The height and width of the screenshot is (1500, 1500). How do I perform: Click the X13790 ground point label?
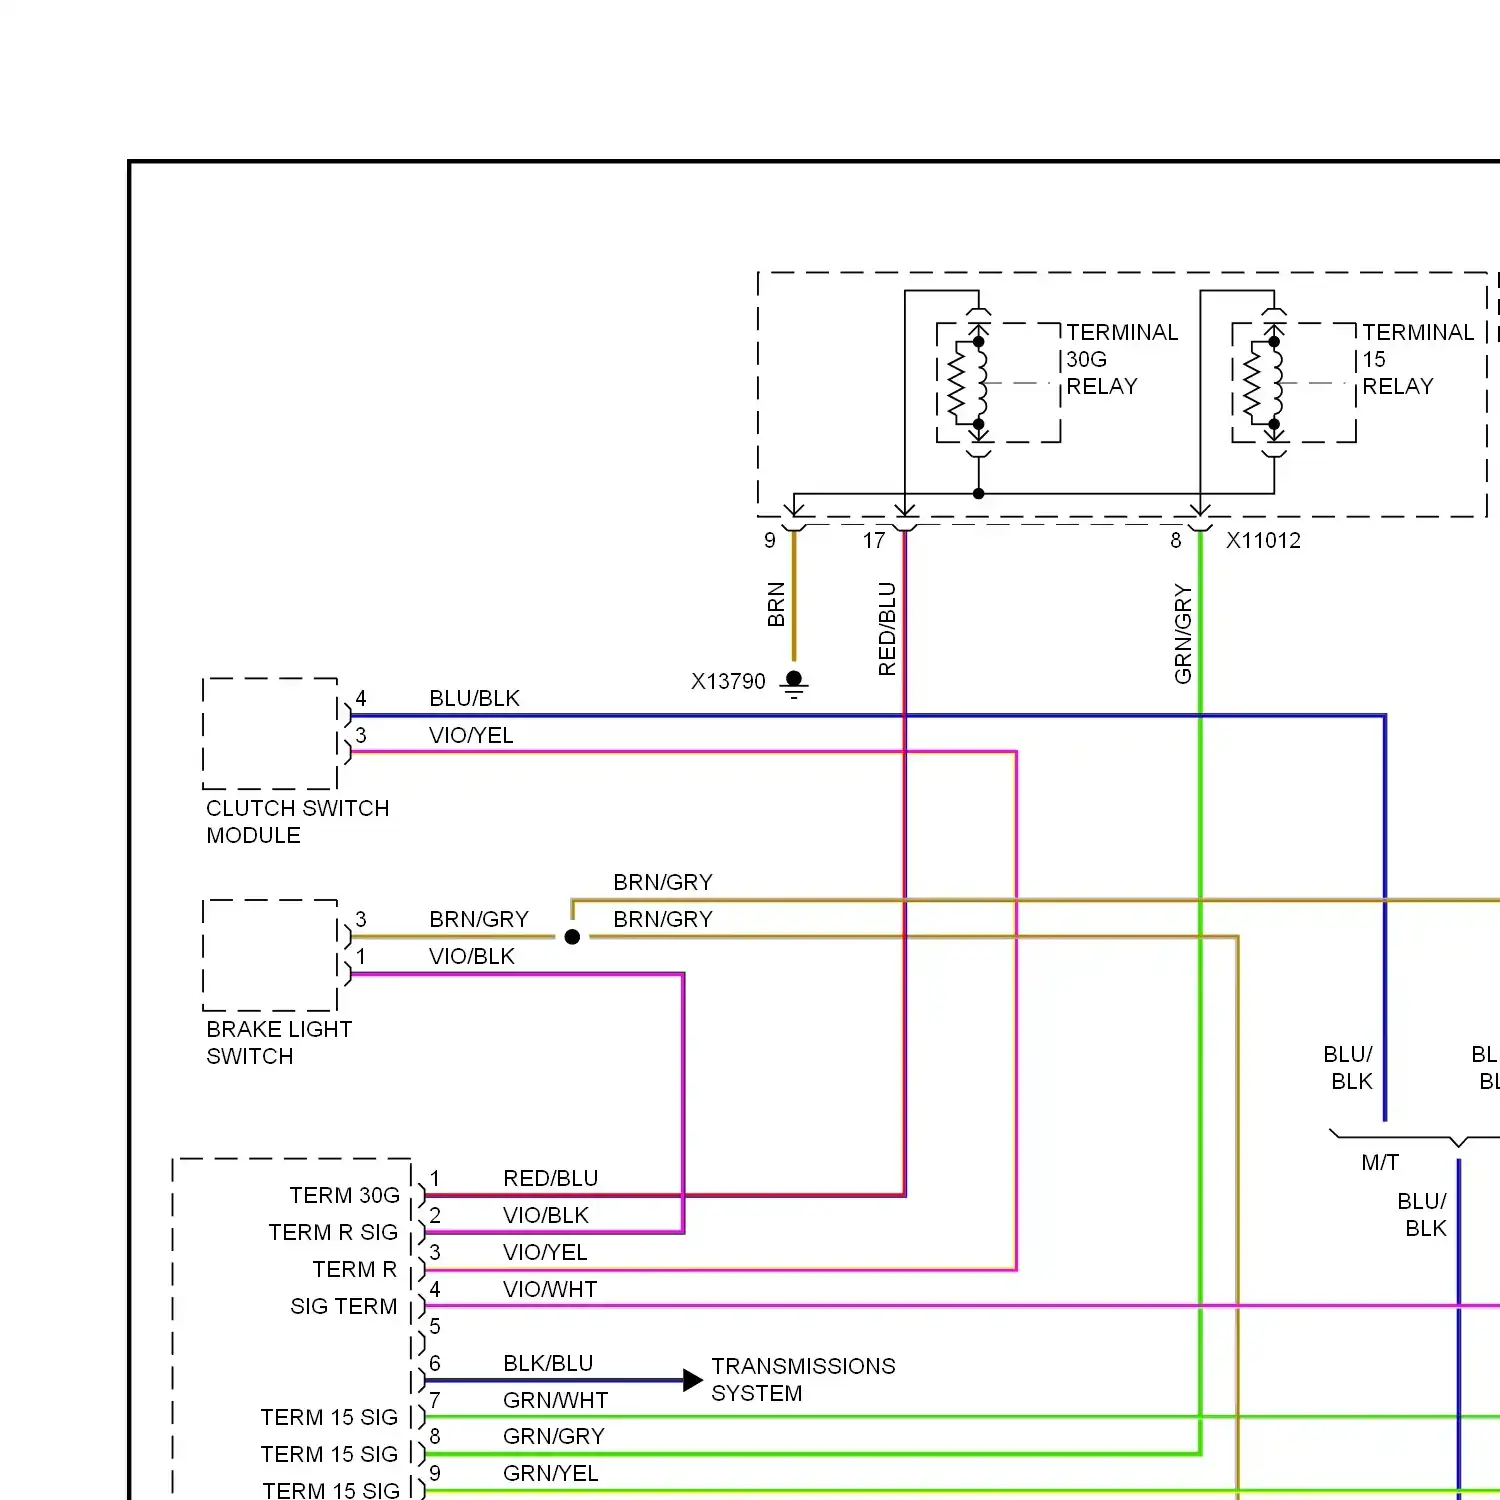point(728,682)
